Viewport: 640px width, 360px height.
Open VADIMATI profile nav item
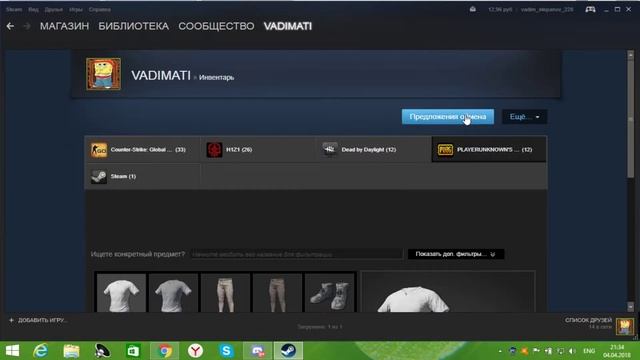coord(288,26)
